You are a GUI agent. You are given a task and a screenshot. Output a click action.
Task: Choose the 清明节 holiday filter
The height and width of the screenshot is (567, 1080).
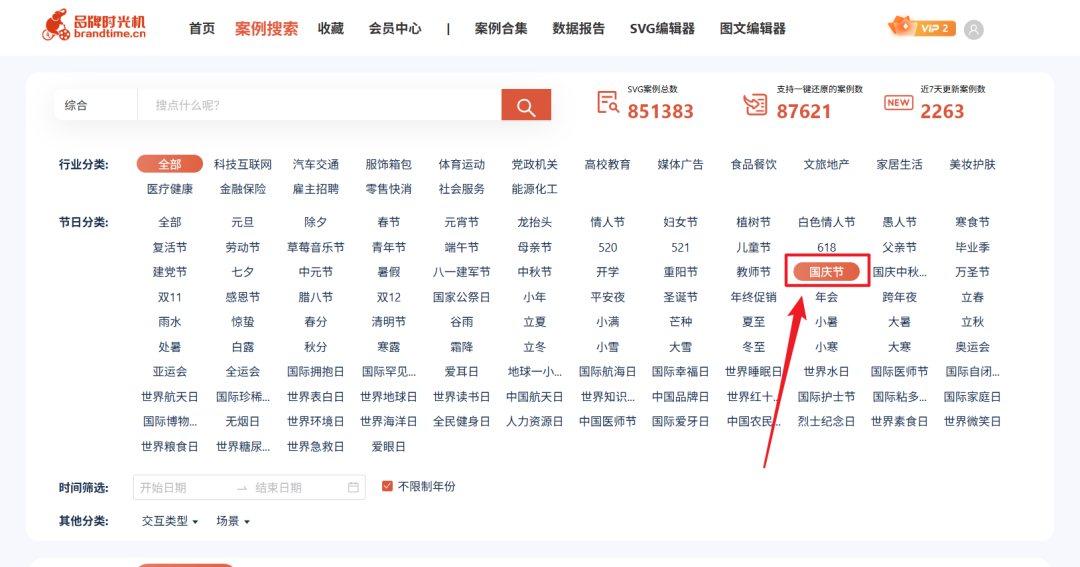388,322
